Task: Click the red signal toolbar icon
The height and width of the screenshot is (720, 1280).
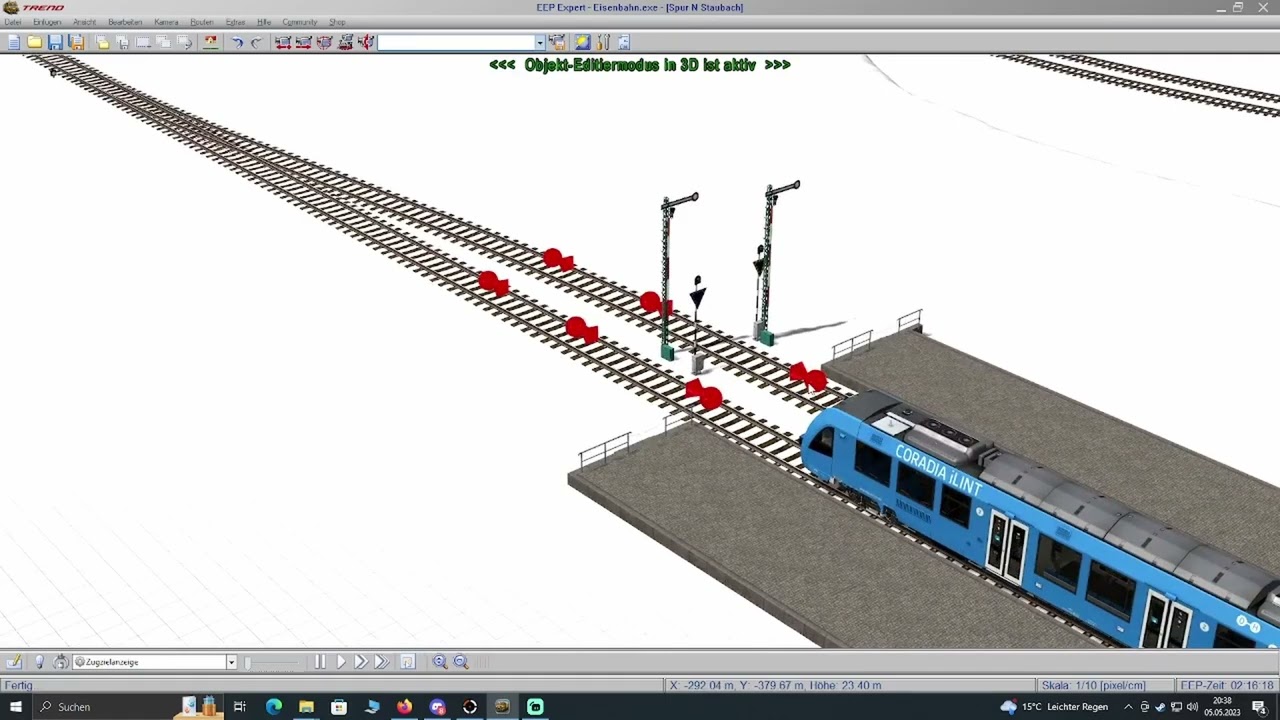Action: tap(366, 42)
